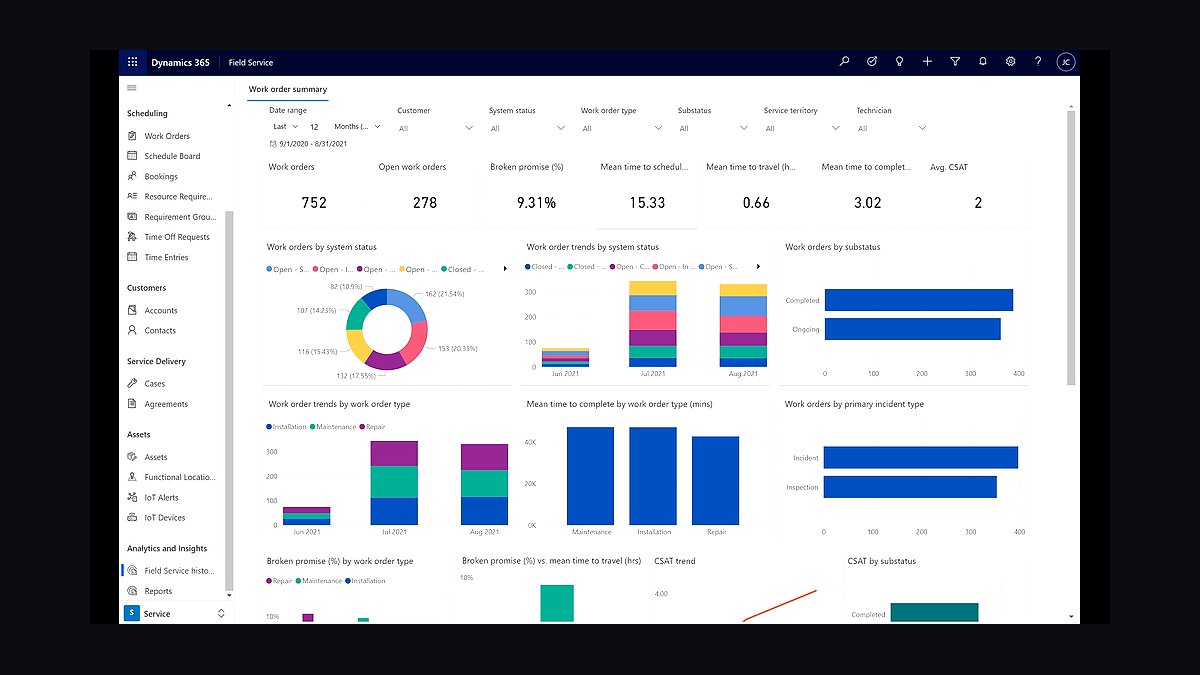
Task: Click the Completed bar in substatus chart
Action: (x=919, y=300)
